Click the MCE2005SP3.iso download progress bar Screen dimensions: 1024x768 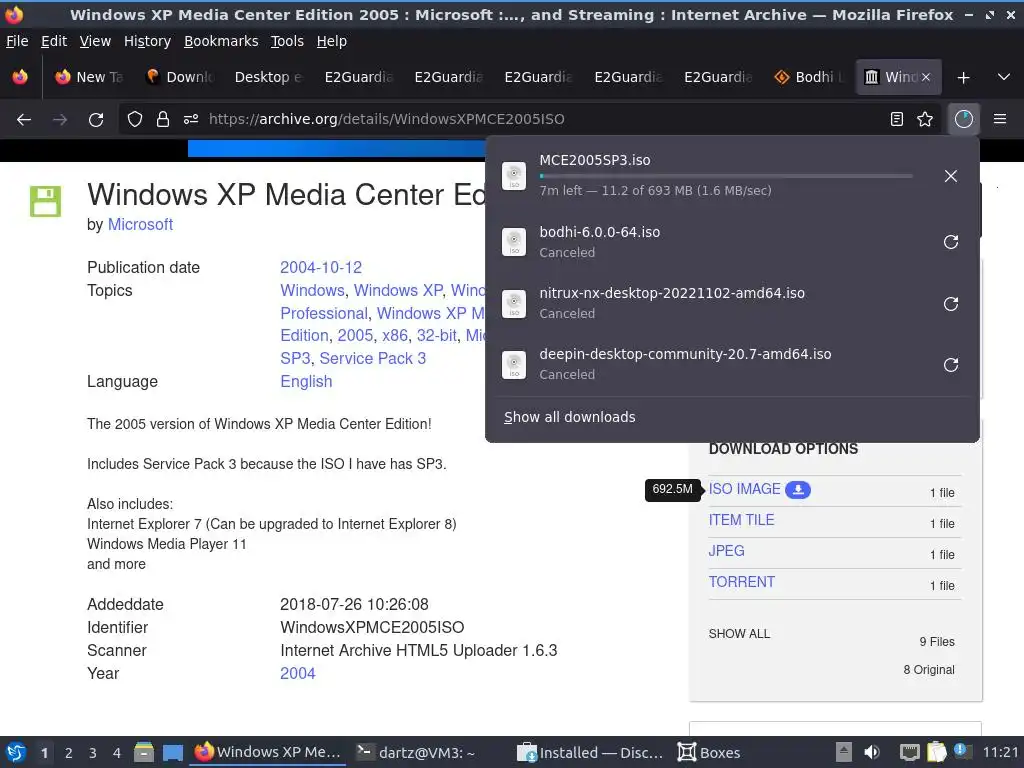pos(726,176)
